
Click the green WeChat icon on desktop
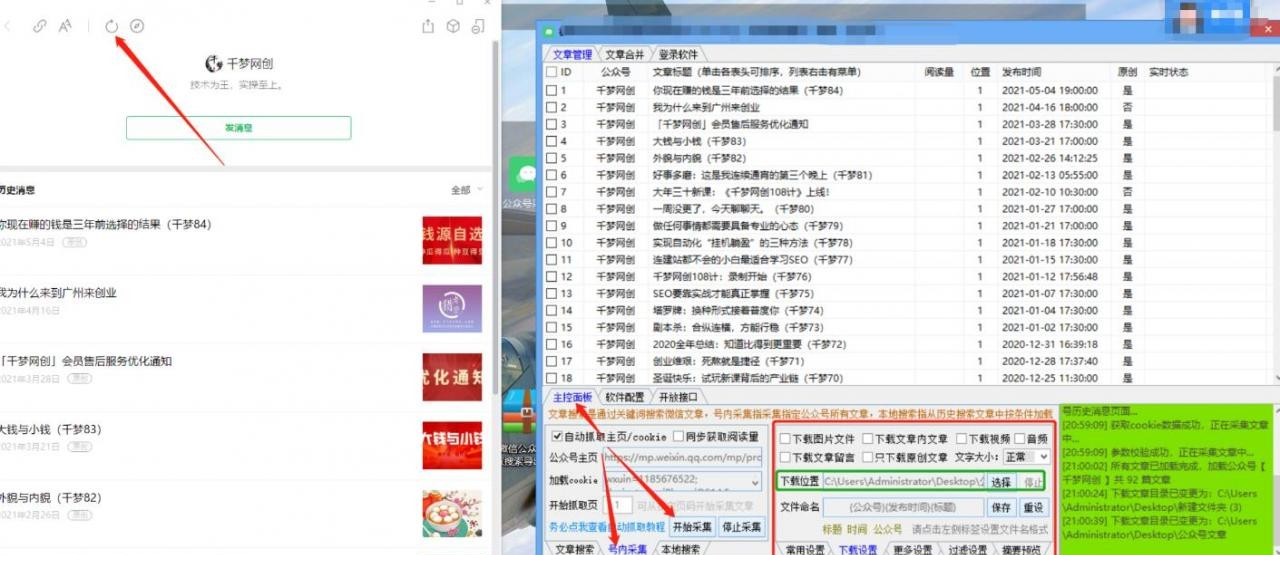524,174
